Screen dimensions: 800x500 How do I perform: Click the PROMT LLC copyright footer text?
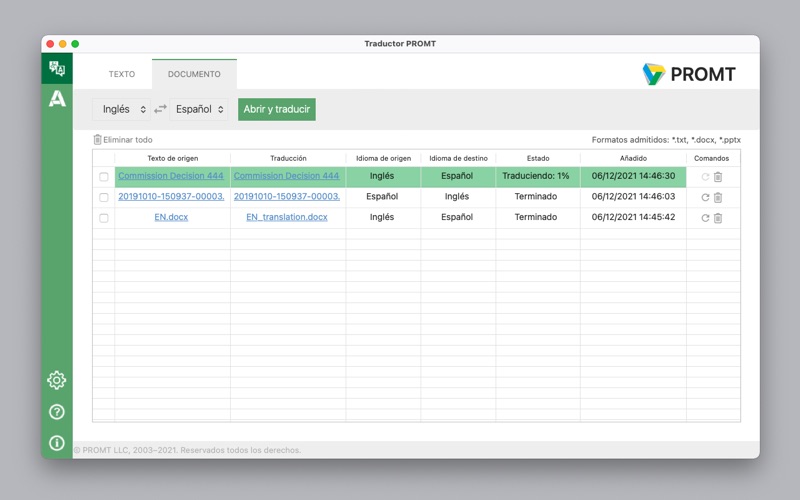pos(187,450)
